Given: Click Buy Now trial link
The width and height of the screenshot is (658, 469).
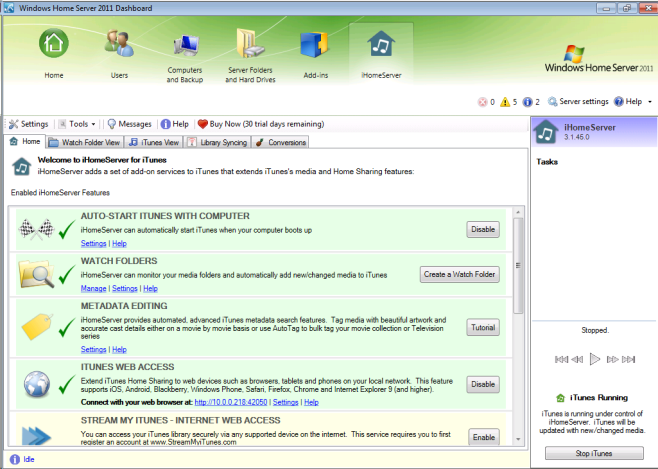Looking at the screenshot, I should pos(261,124).
